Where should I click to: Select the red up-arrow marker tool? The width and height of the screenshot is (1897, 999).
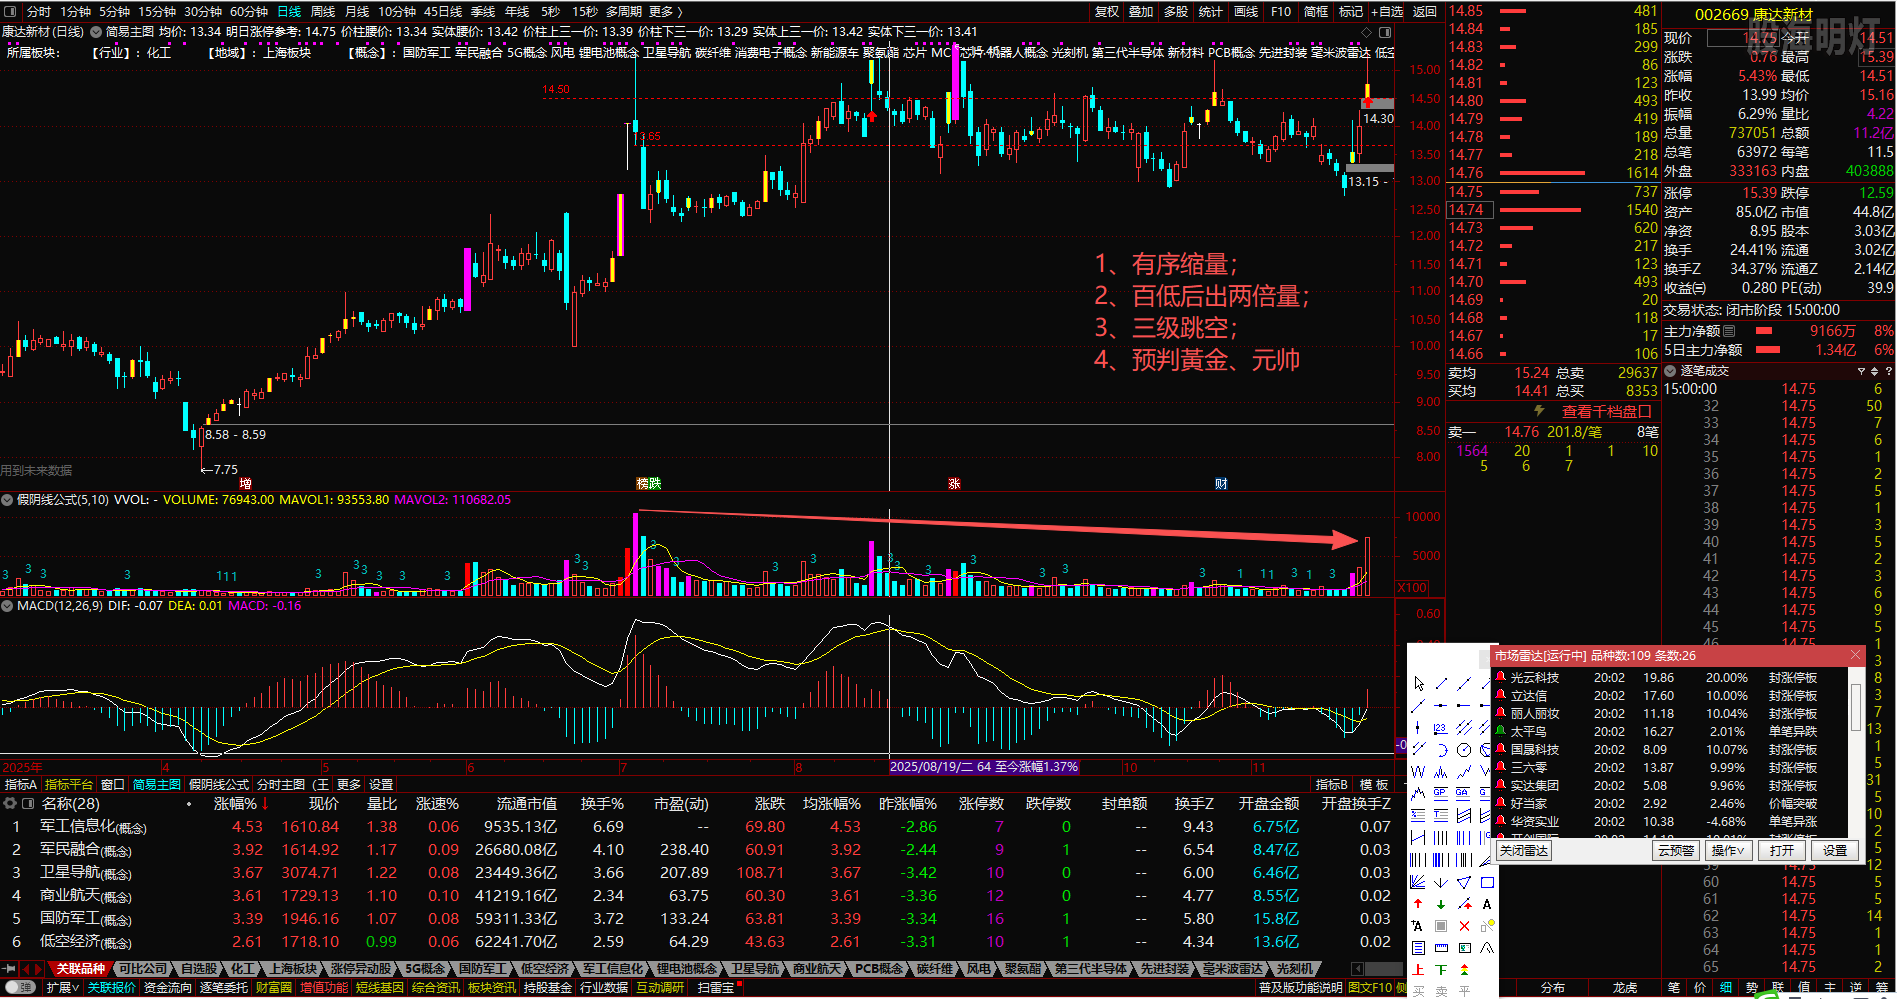pos(1418,904)
